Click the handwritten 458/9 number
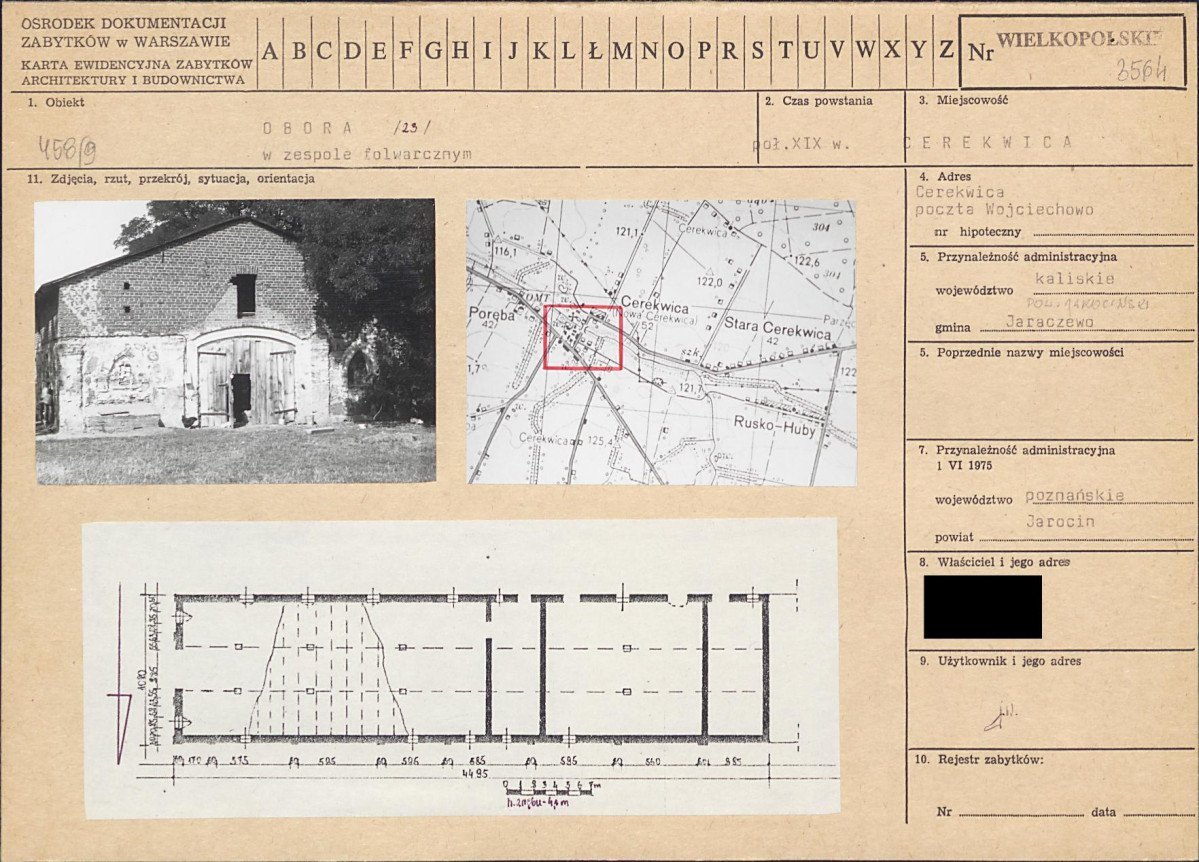The height and width of the screenshot is (862, 1199). [68, 150]
